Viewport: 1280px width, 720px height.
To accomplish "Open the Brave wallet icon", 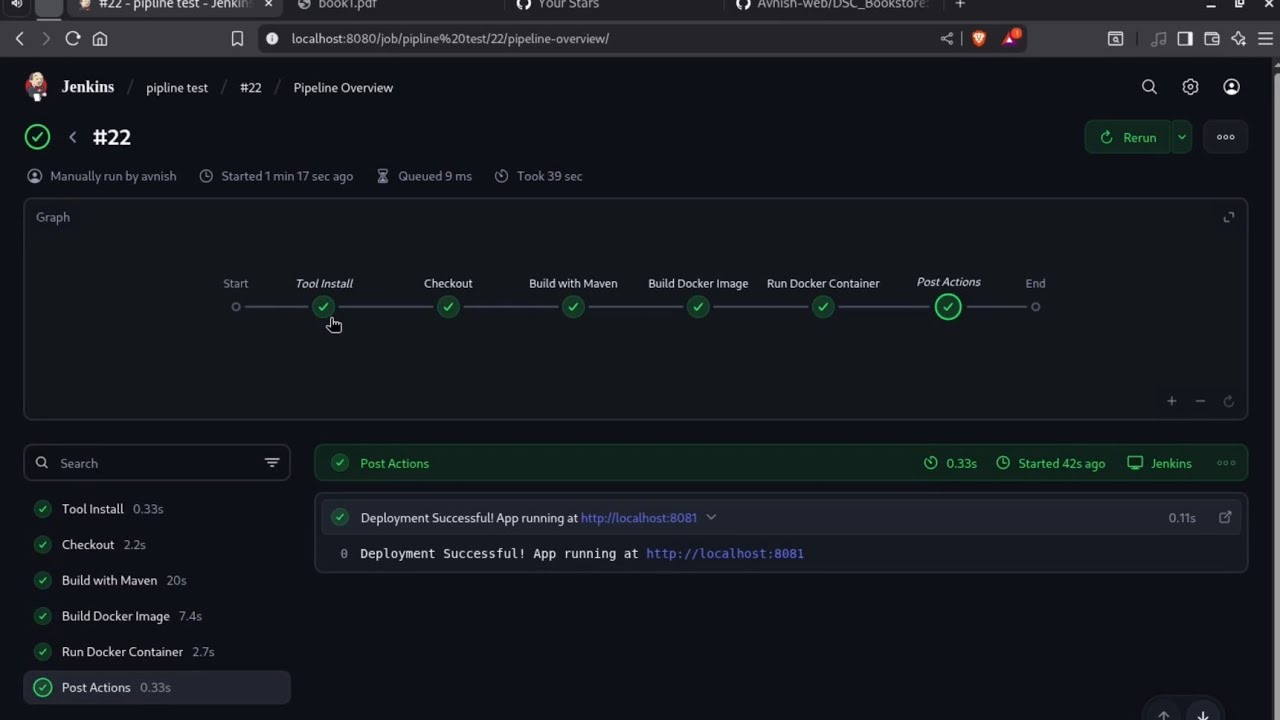I will [1212, 38].
